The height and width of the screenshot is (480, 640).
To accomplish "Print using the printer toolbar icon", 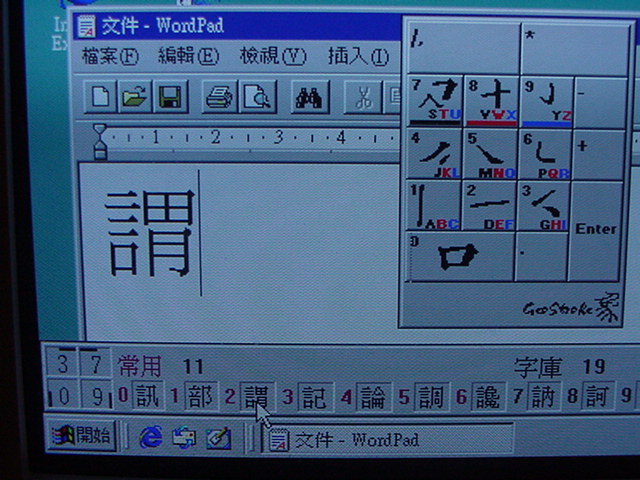I will [220, 97].
